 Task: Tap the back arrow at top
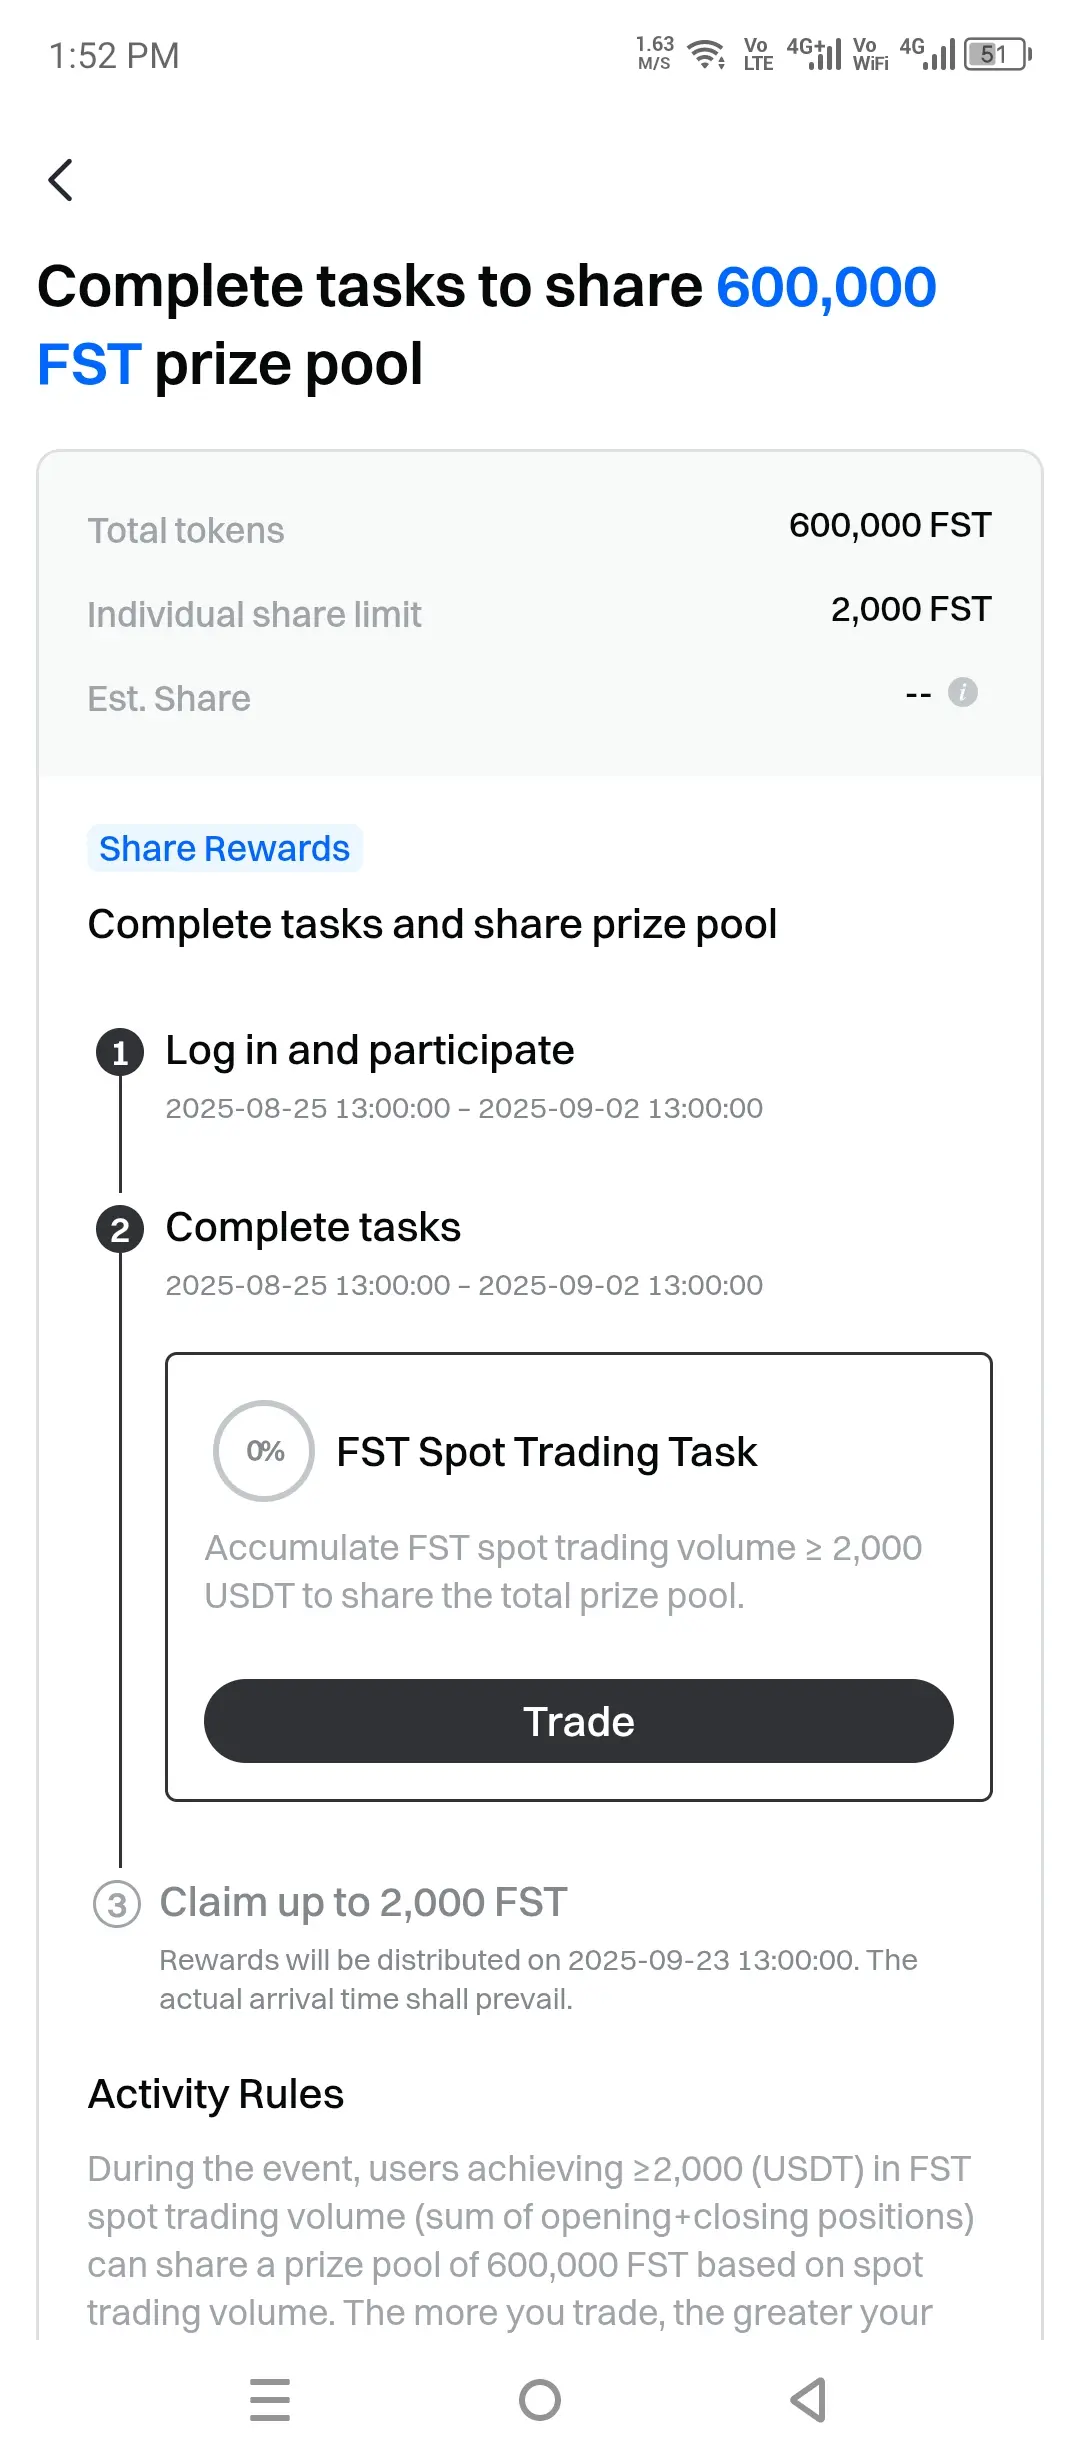tap(61, 180)
